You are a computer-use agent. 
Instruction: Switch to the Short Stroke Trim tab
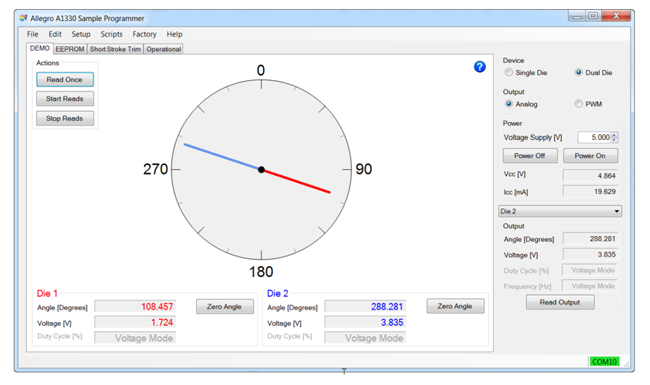pos(115,49)
